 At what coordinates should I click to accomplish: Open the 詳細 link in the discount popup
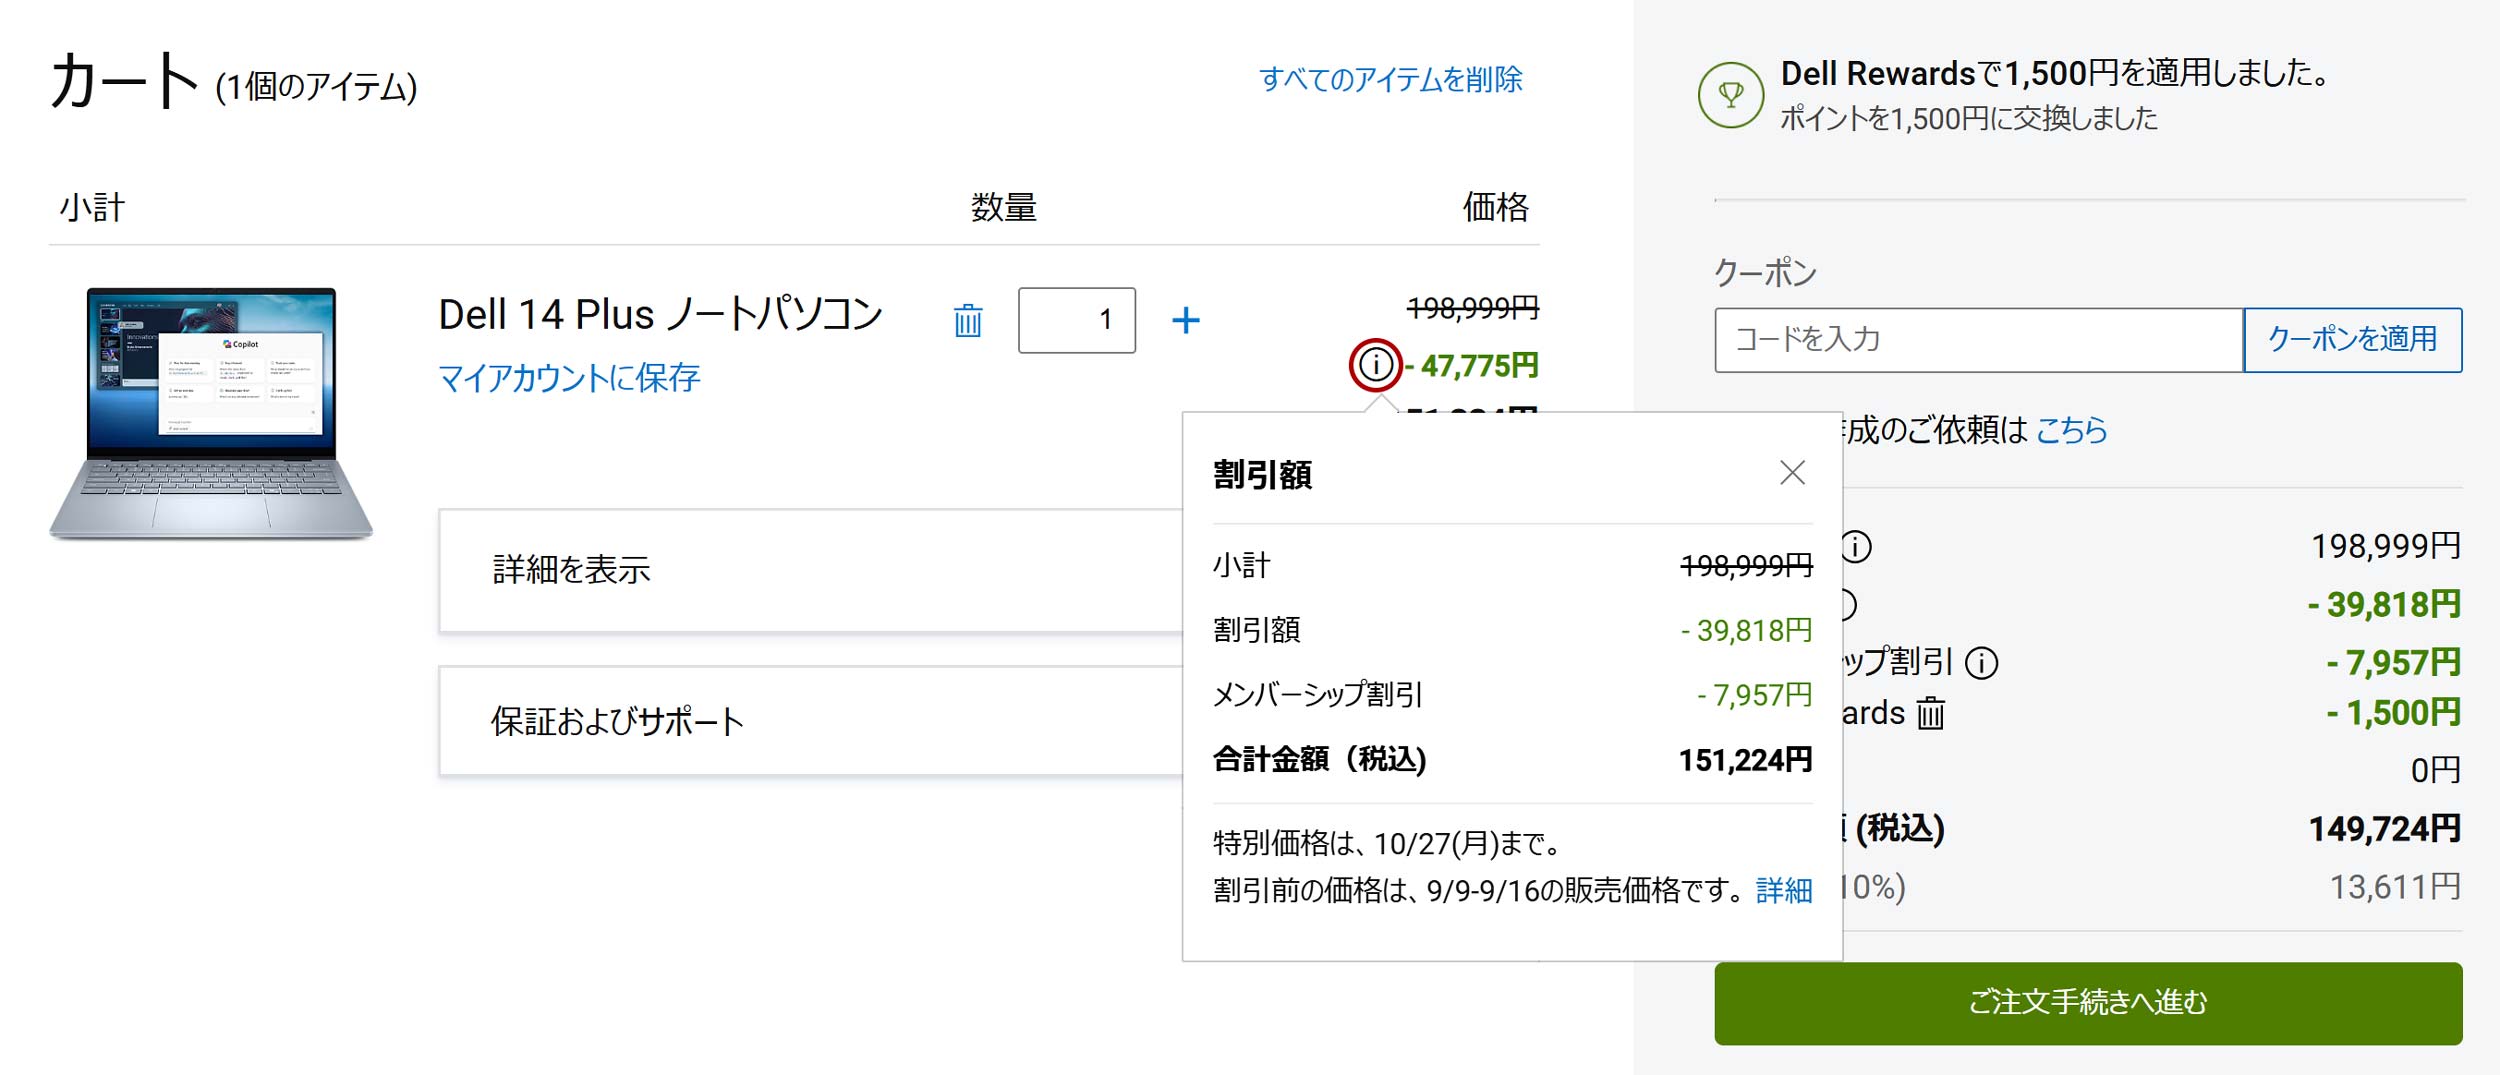point(1784,890)
